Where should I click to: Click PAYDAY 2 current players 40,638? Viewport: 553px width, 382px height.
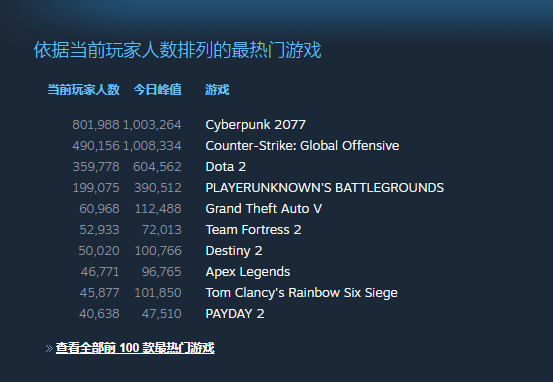(x=99, y=314)
